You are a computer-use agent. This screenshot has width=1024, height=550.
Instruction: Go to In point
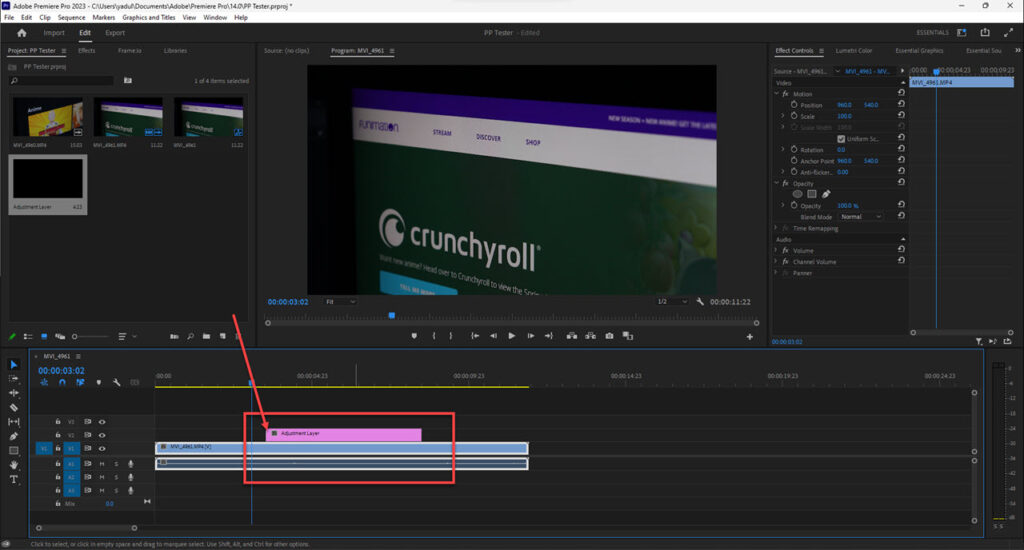[x=475, y=336]
